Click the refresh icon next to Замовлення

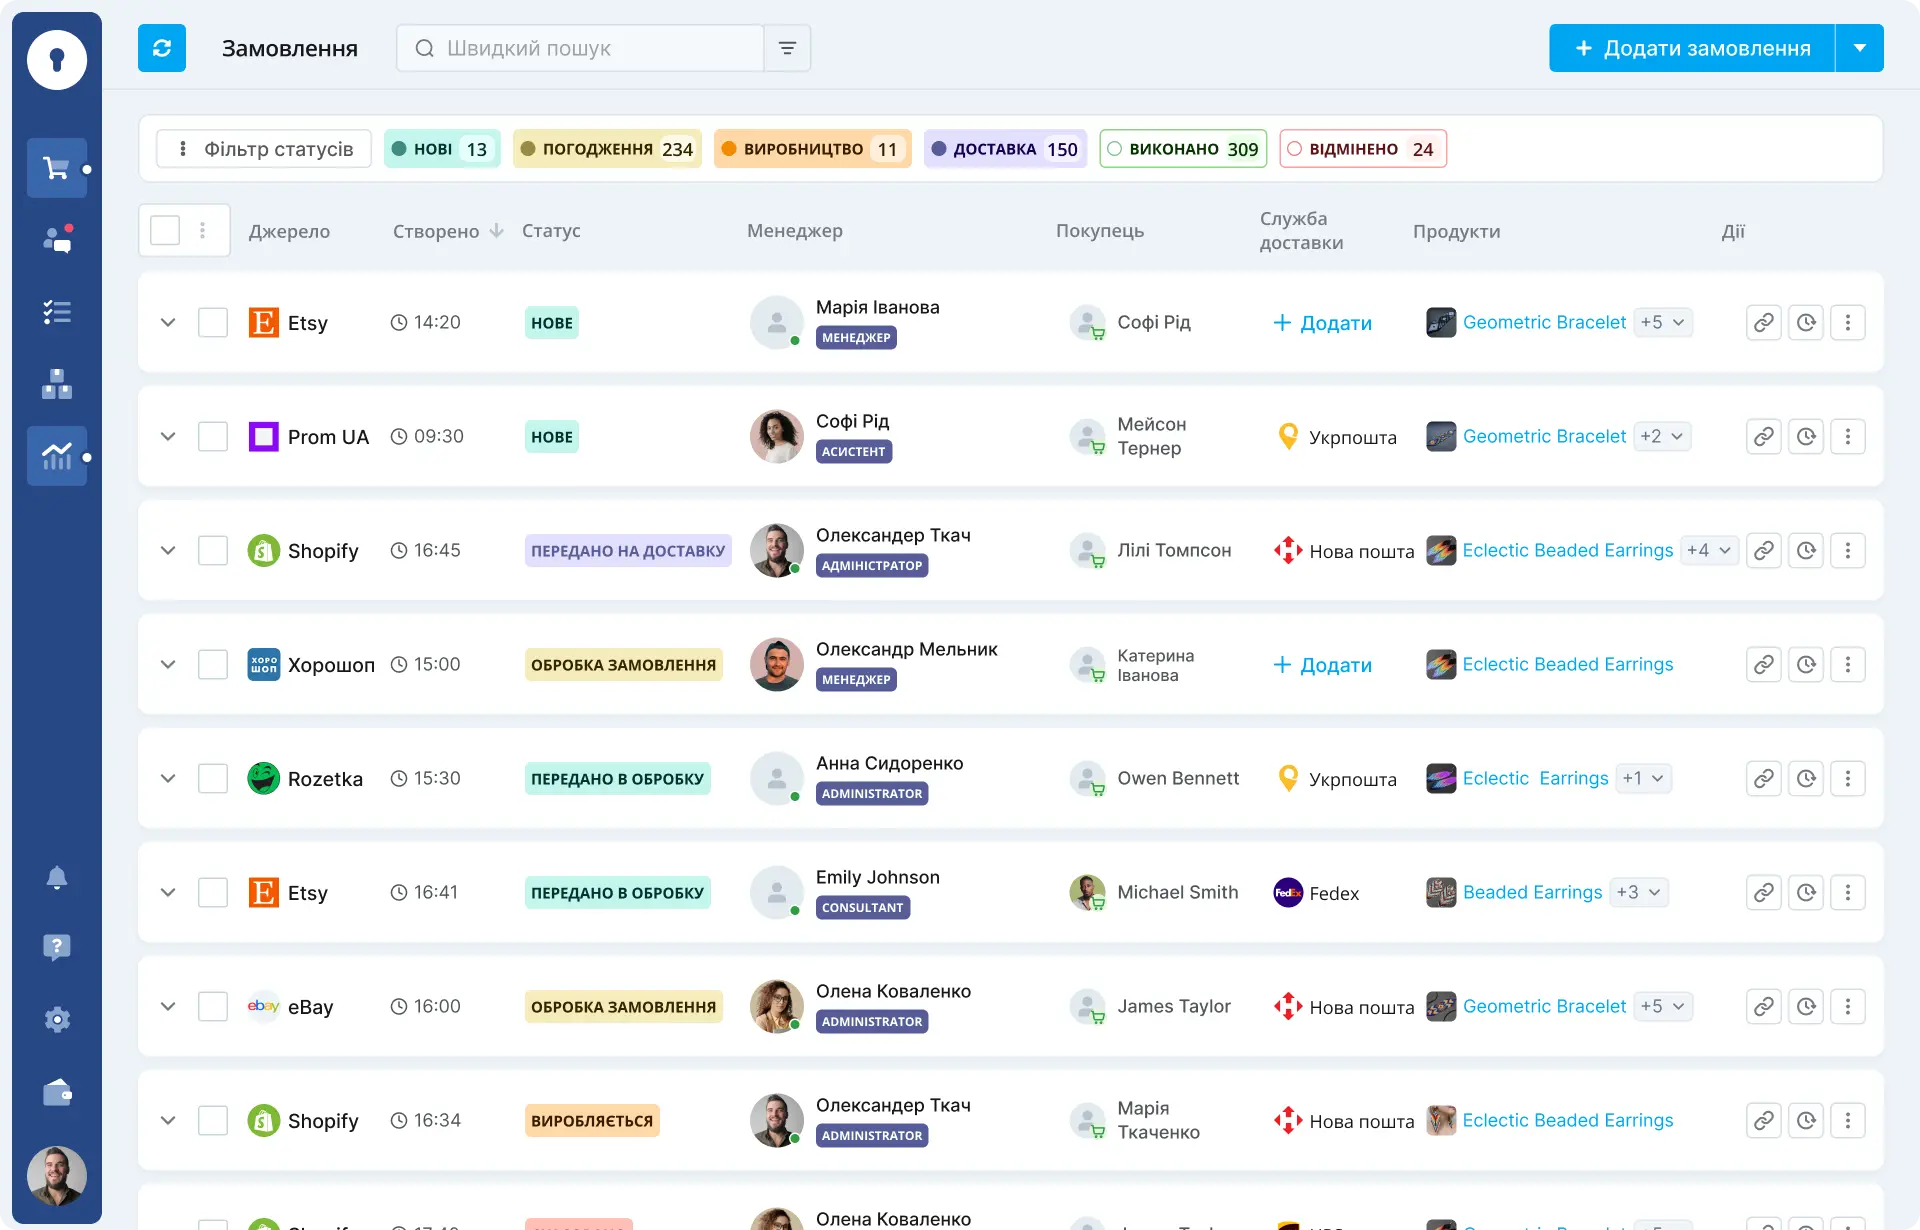click(161, 47)
